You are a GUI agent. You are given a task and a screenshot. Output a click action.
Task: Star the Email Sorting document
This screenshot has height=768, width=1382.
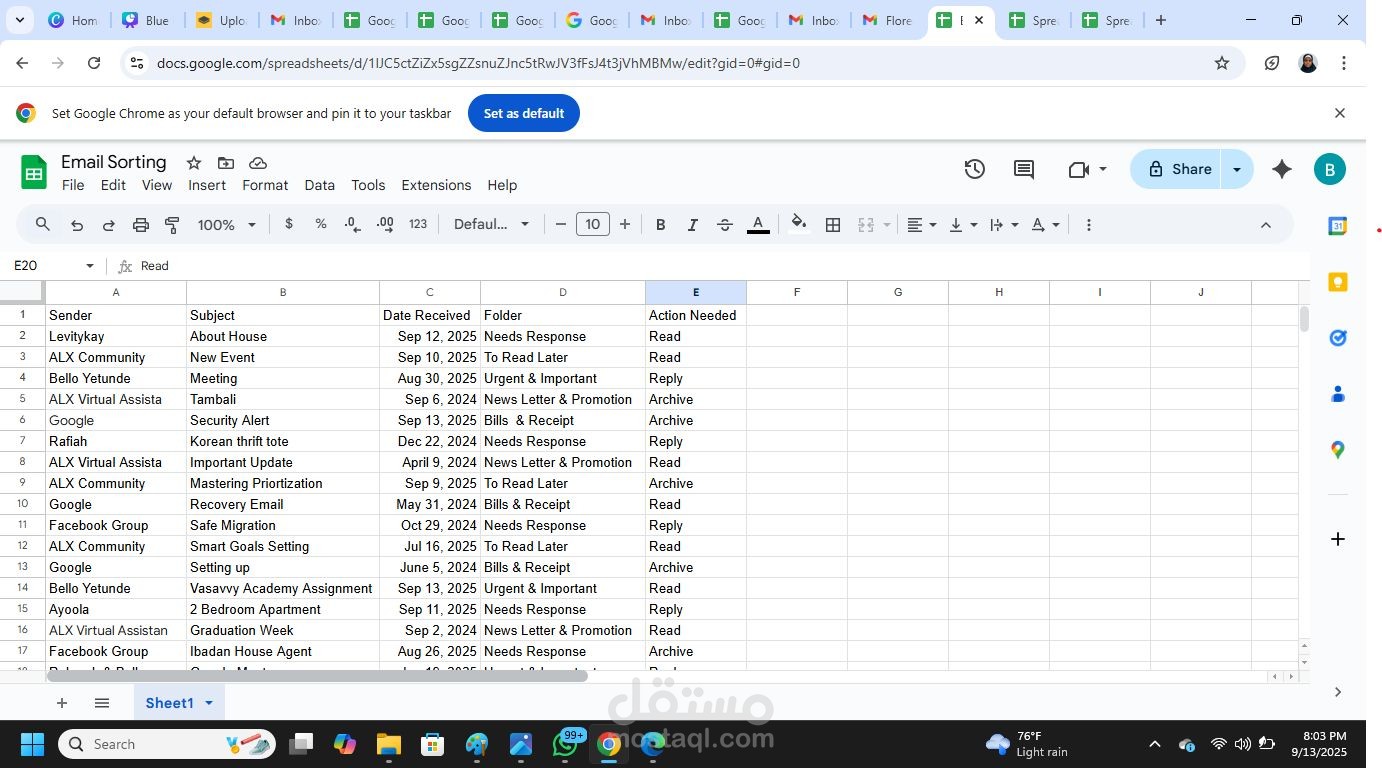[x=194, y=163]
